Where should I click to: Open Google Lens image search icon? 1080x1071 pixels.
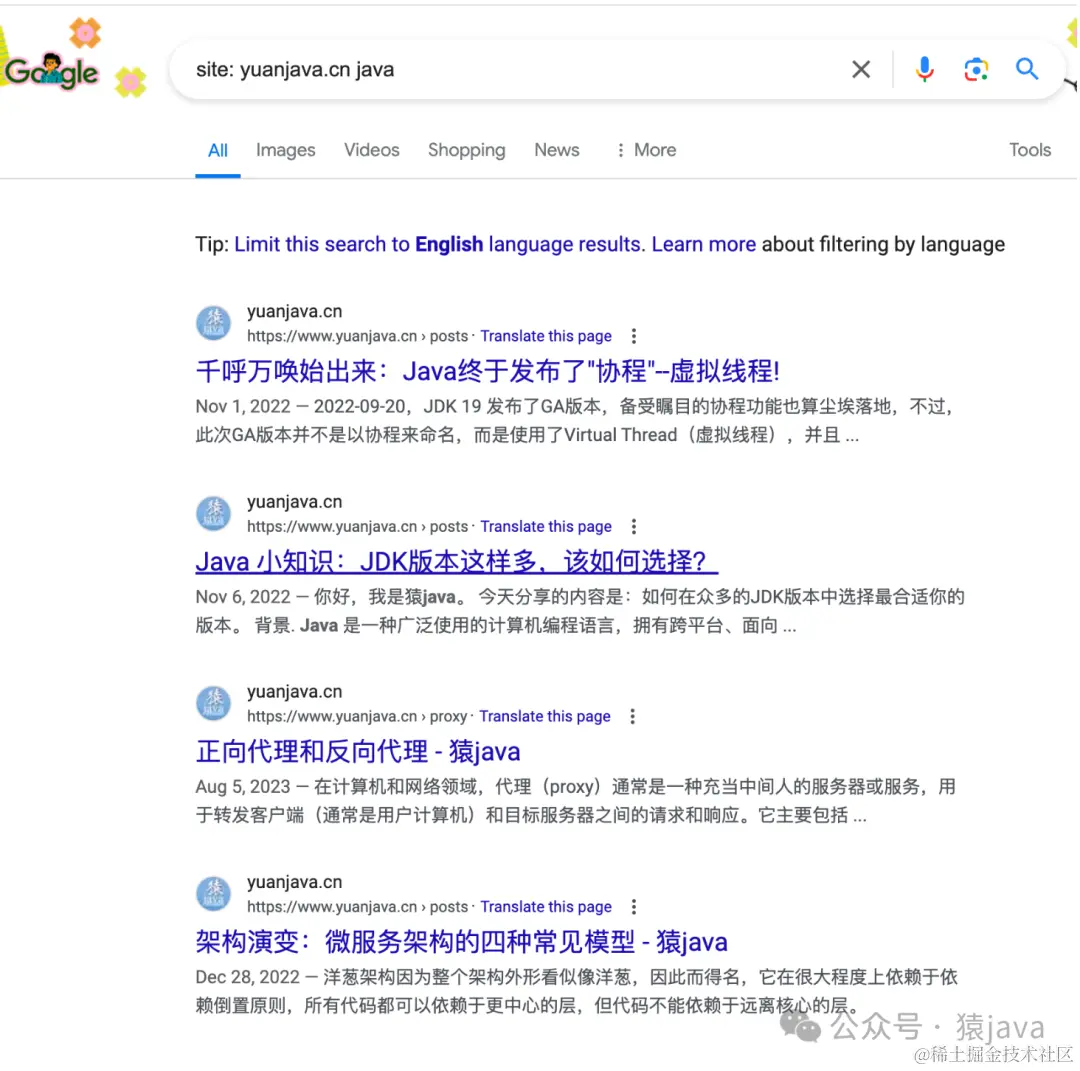(975, 70)
